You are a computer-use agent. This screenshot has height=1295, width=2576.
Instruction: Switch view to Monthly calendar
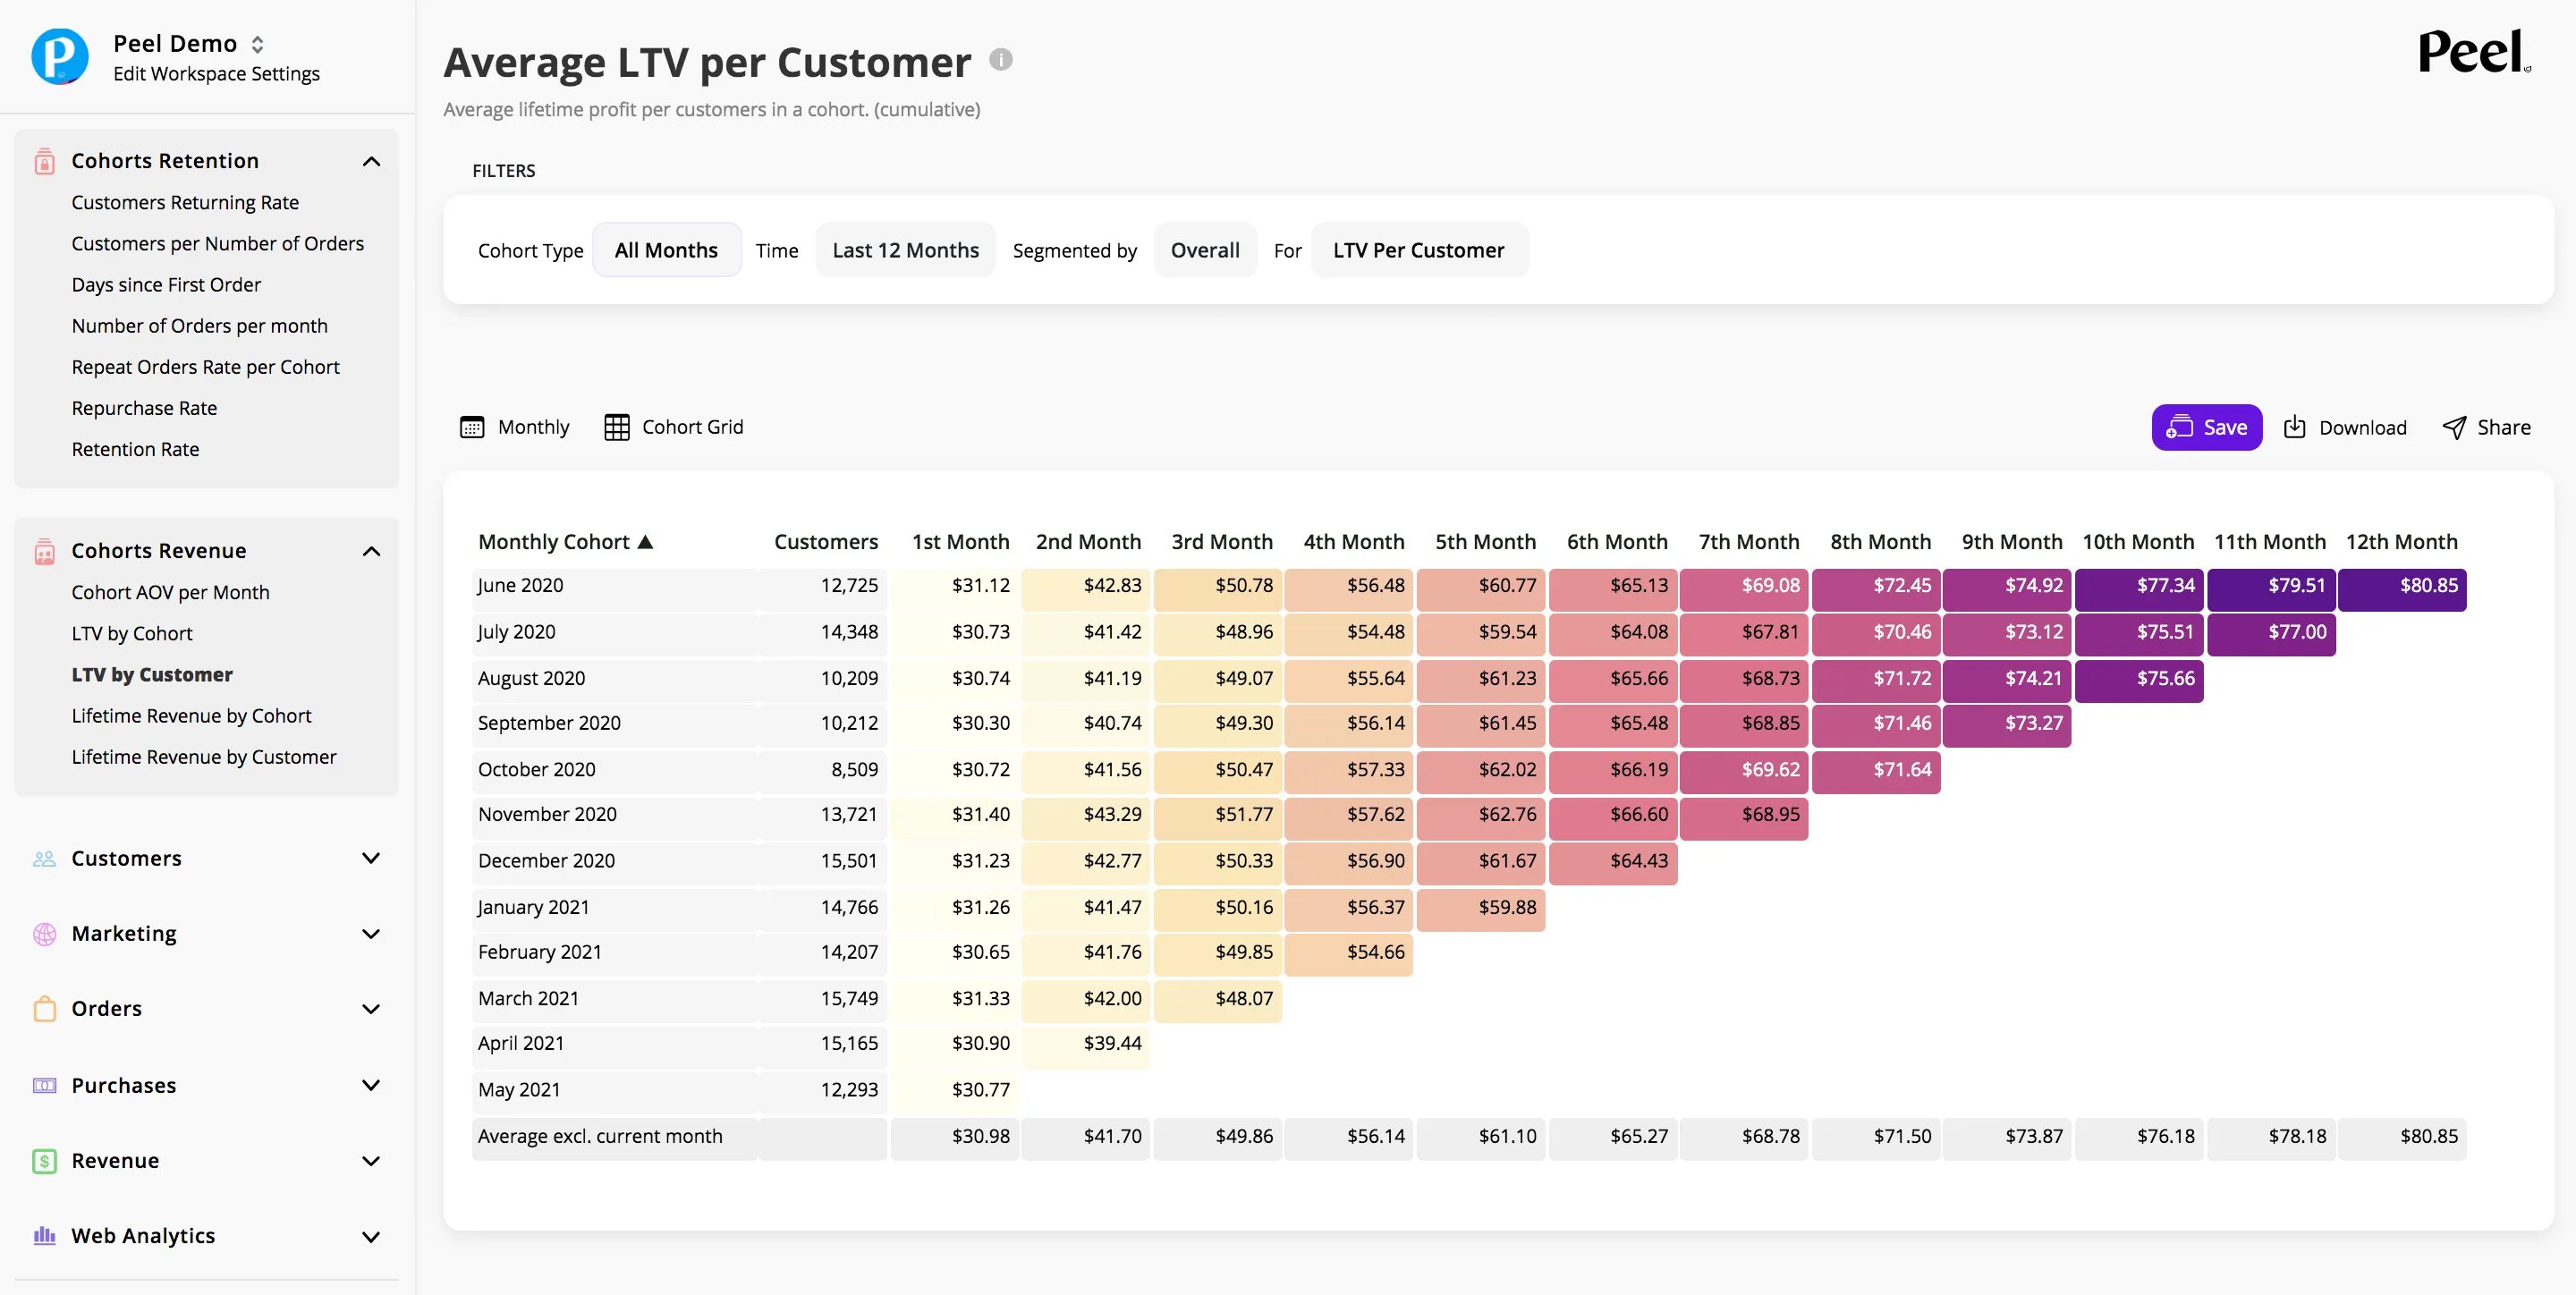(x=514, y=427)
